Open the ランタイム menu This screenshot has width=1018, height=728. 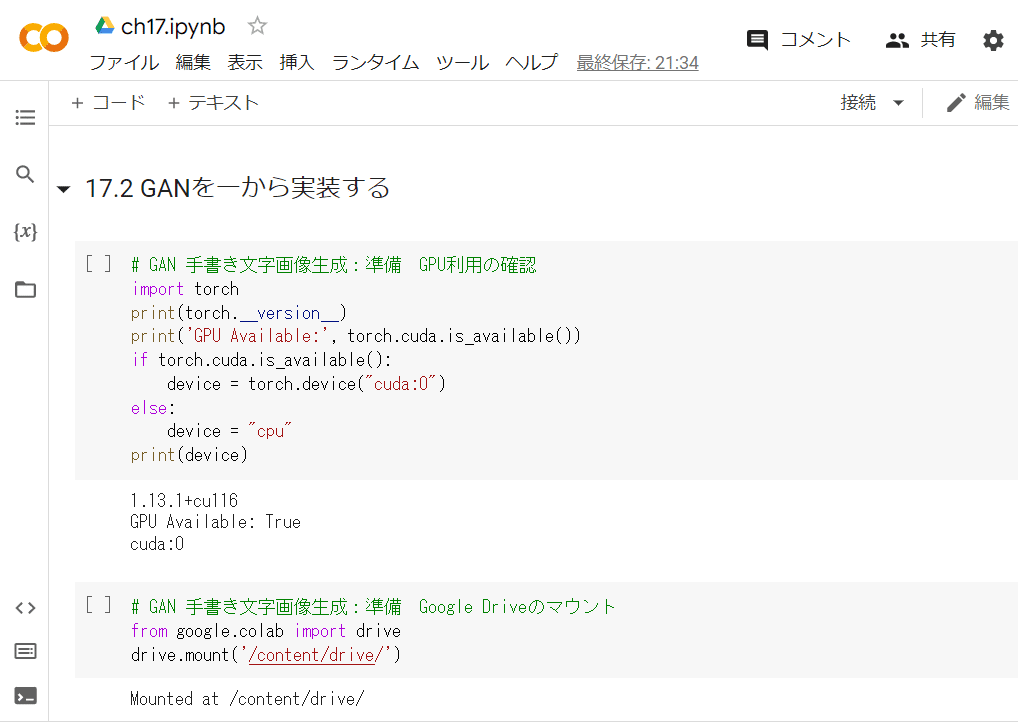point(375,62)
